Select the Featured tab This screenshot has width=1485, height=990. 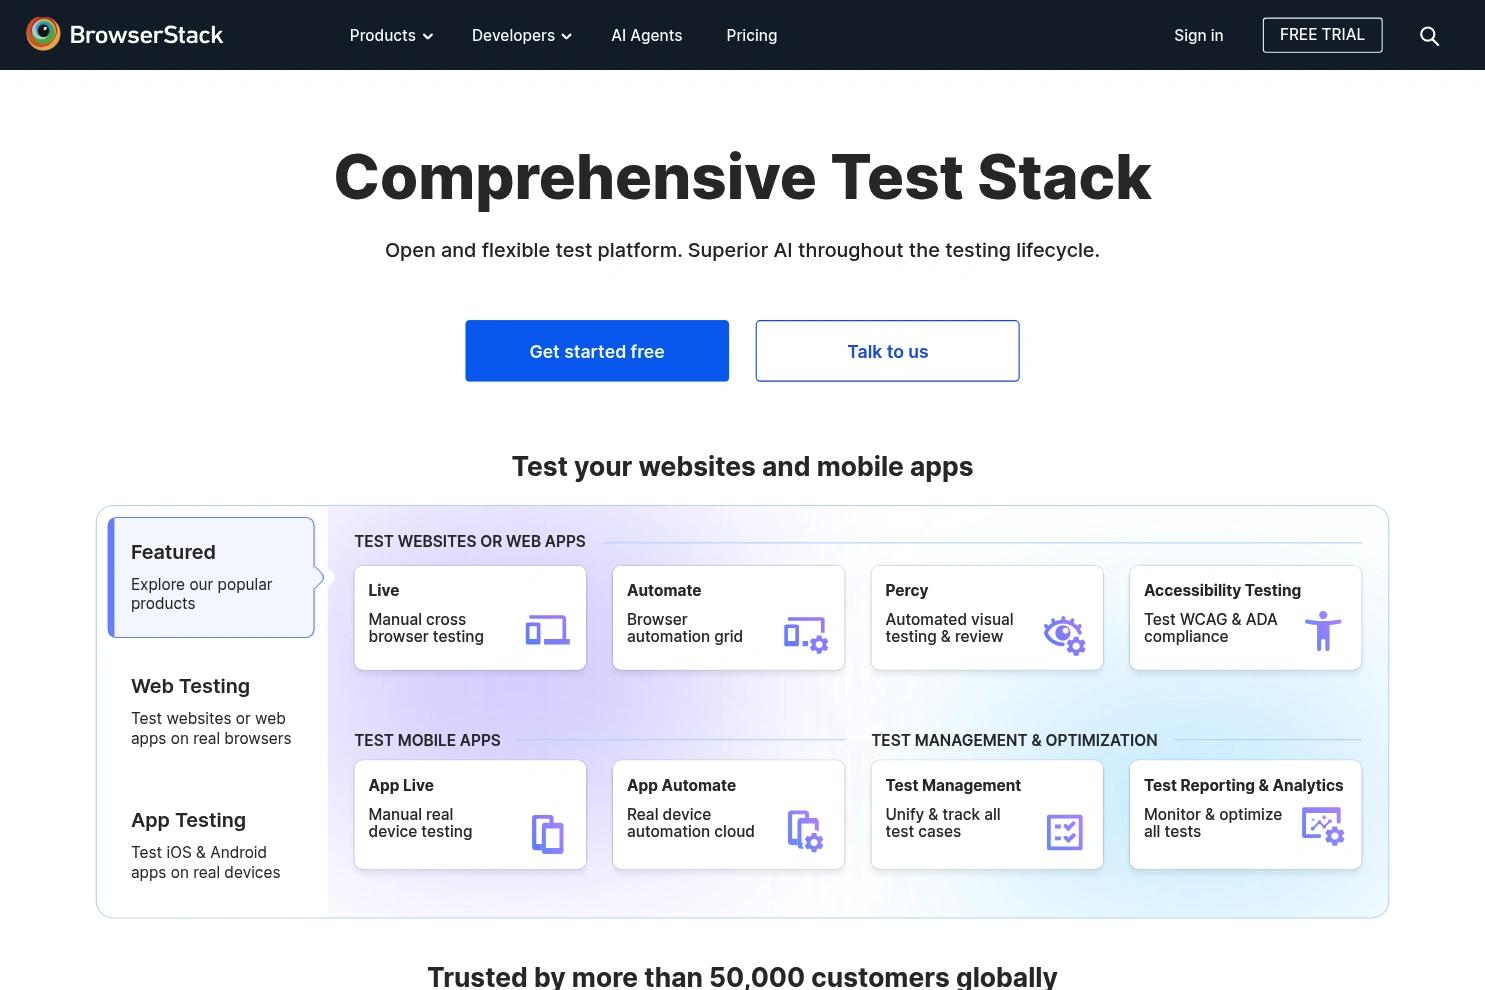pos(211,577)
